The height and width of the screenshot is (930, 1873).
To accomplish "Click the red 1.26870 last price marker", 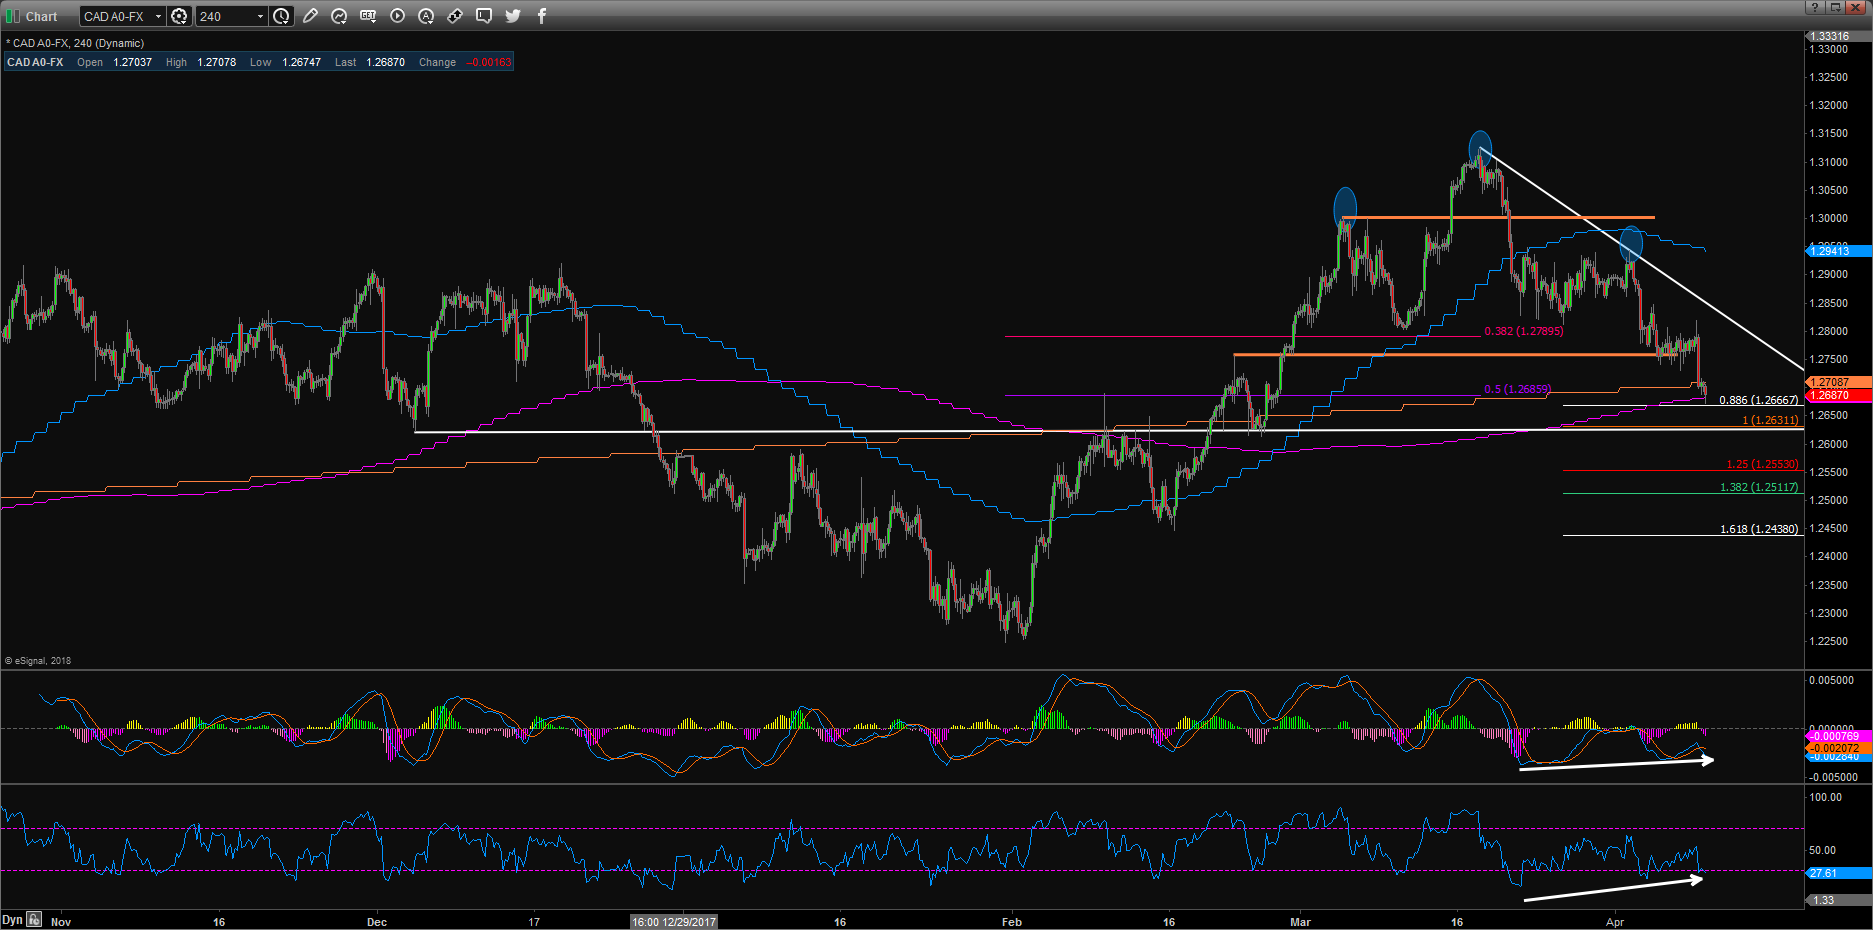I will coord(1838,395).
